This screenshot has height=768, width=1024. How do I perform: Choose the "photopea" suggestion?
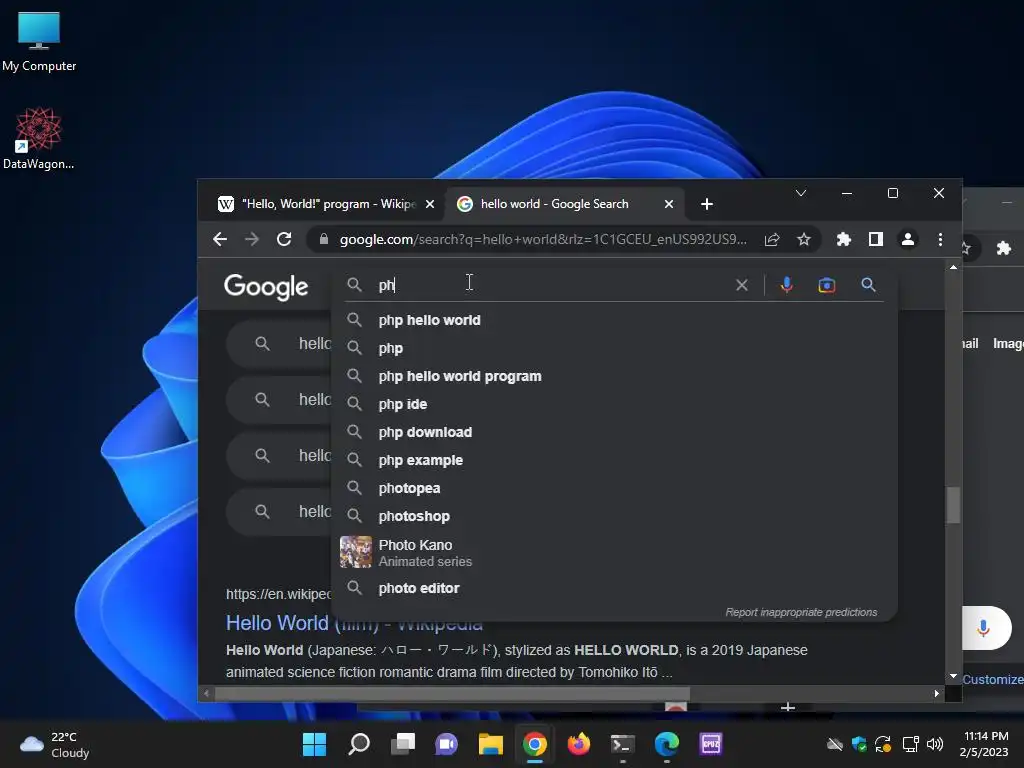[x=614, y=488]
